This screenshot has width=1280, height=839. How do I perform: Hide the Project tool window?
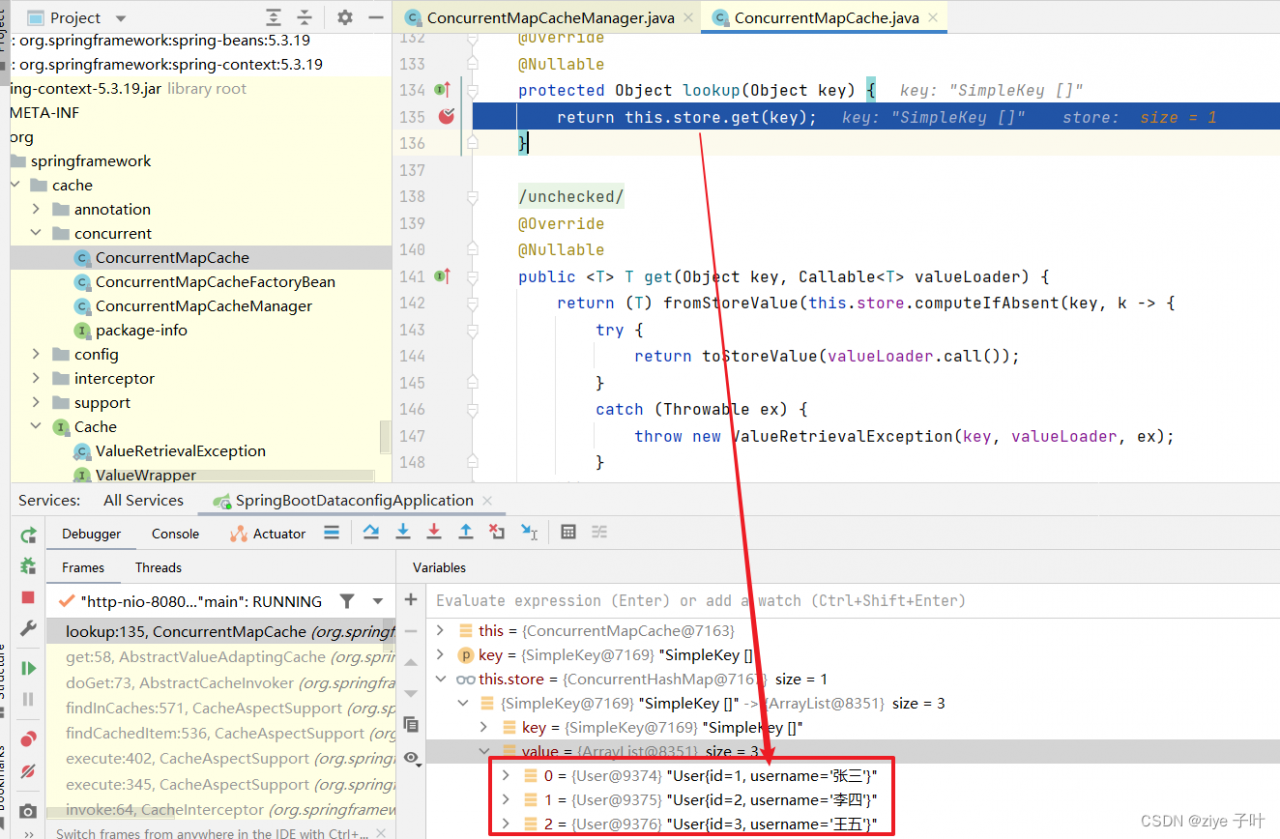(x=375, y=18)
